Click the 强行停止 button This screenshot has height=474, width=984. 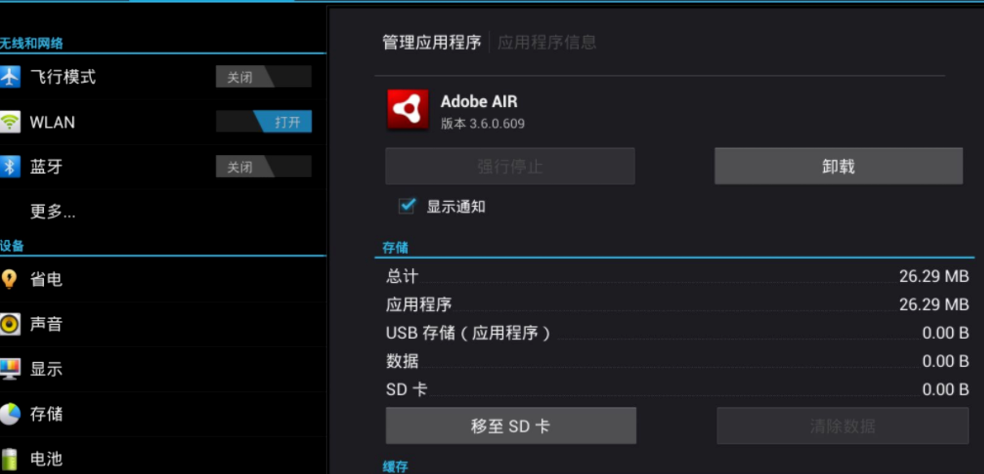coord(510,166)
